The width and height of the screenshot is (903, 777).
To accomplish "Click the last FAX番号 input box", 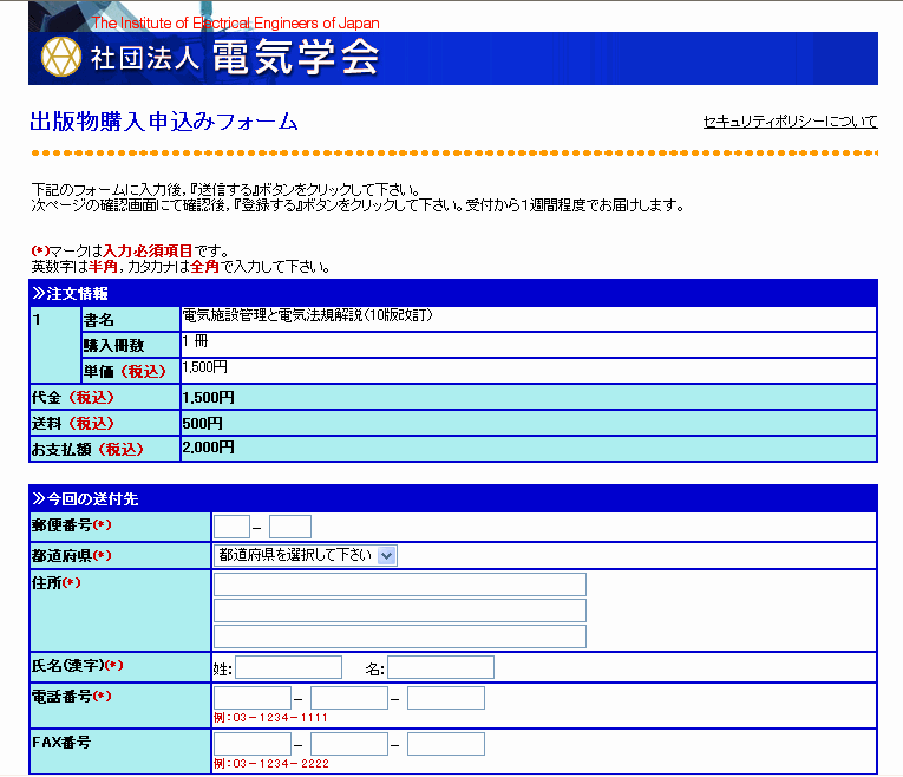I will [446, 744].
